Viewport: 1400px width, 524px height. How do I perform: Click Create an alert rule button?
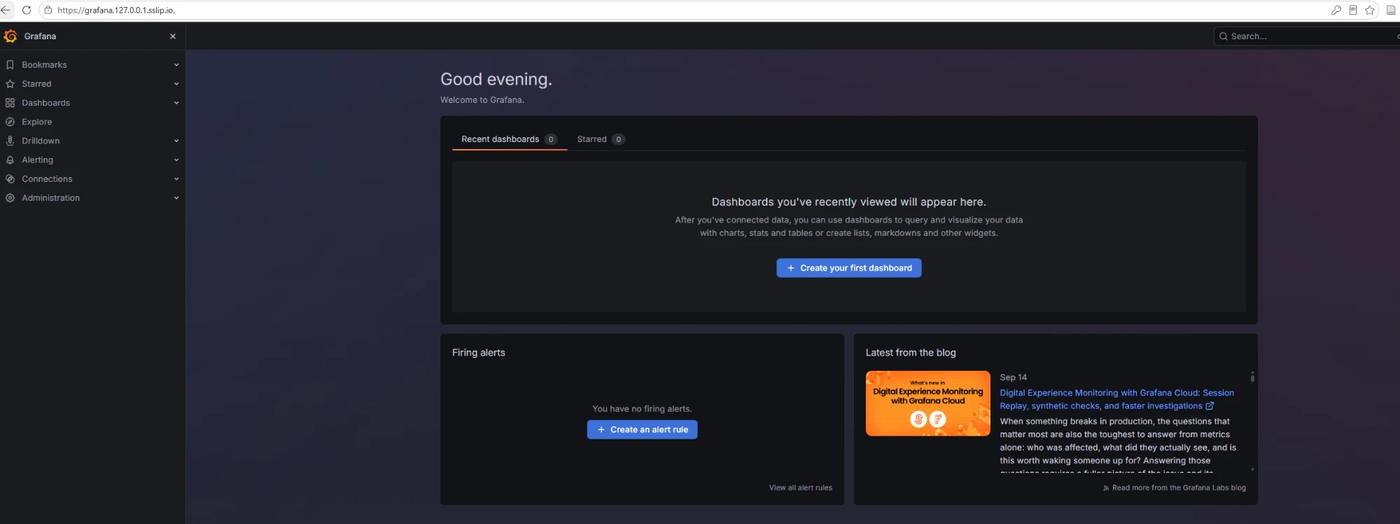click(642, 429)
